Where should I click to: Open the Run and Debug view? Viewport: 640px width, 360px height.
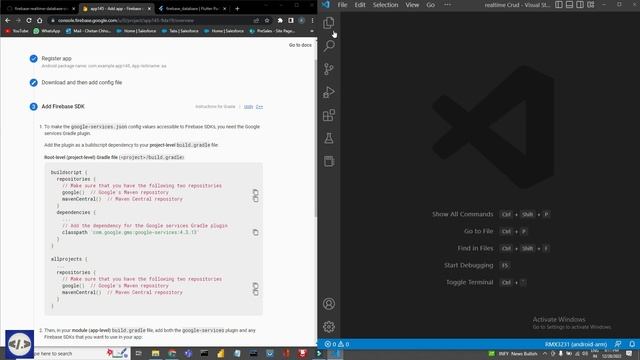point(329,92)
